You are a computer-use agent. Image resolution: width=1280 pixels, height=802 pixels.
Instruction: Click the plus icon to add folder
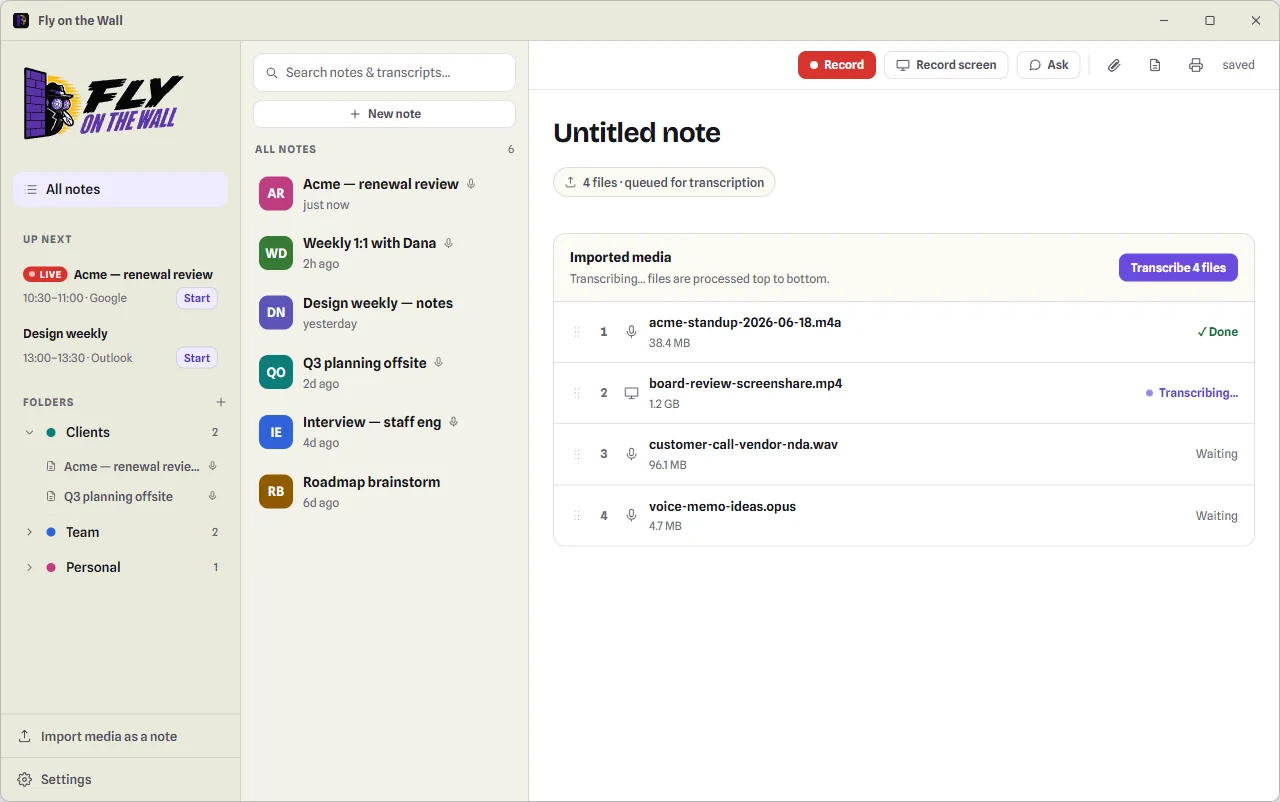(x=221, y=402)
